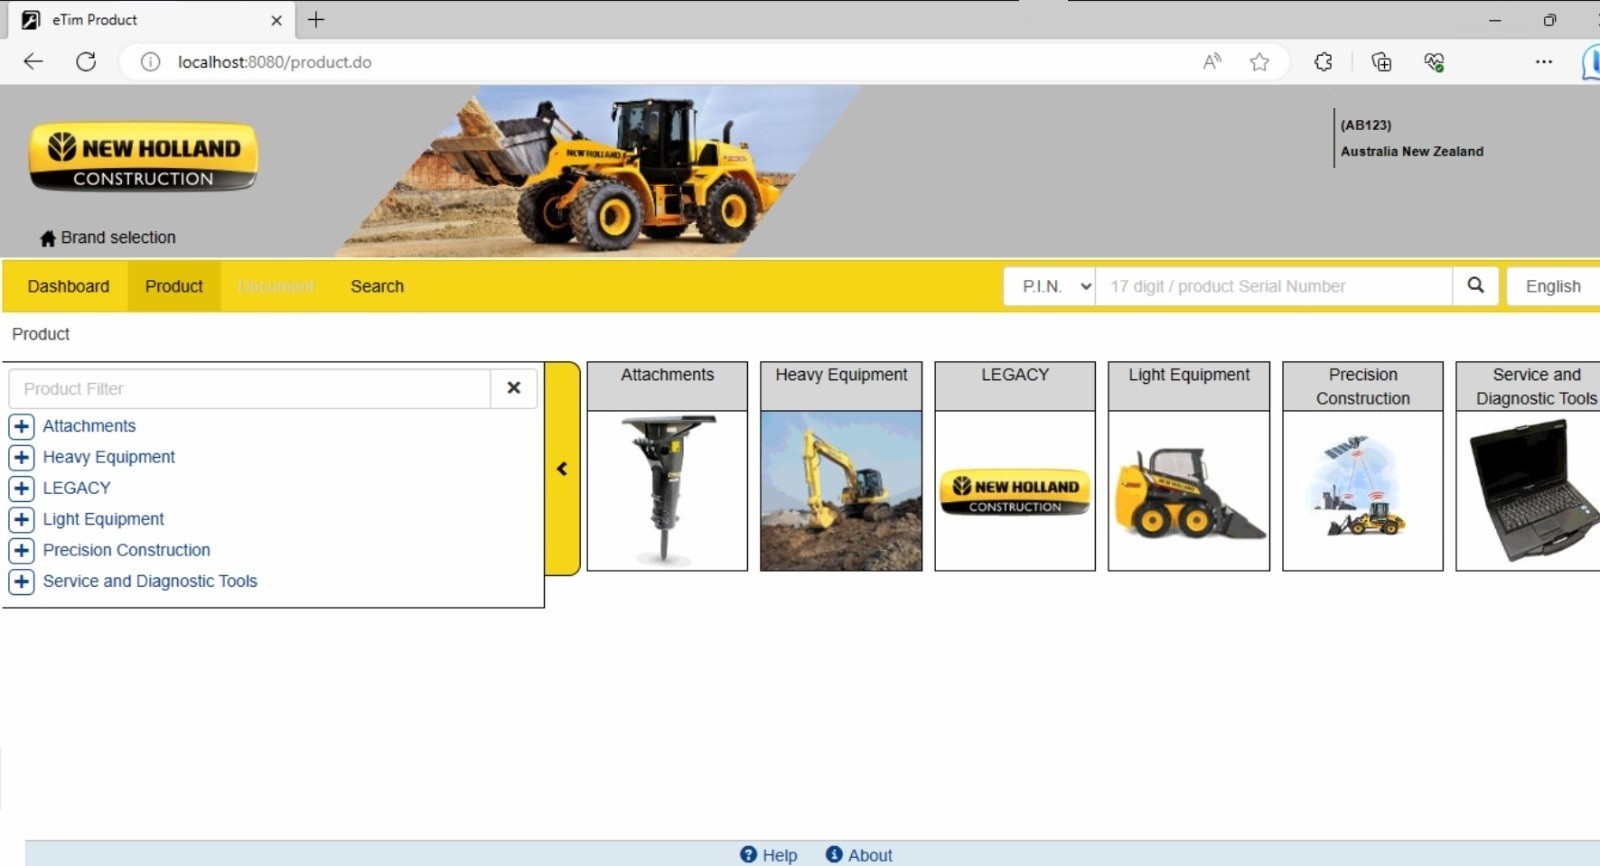Click the Read aloud icon

1212,62
